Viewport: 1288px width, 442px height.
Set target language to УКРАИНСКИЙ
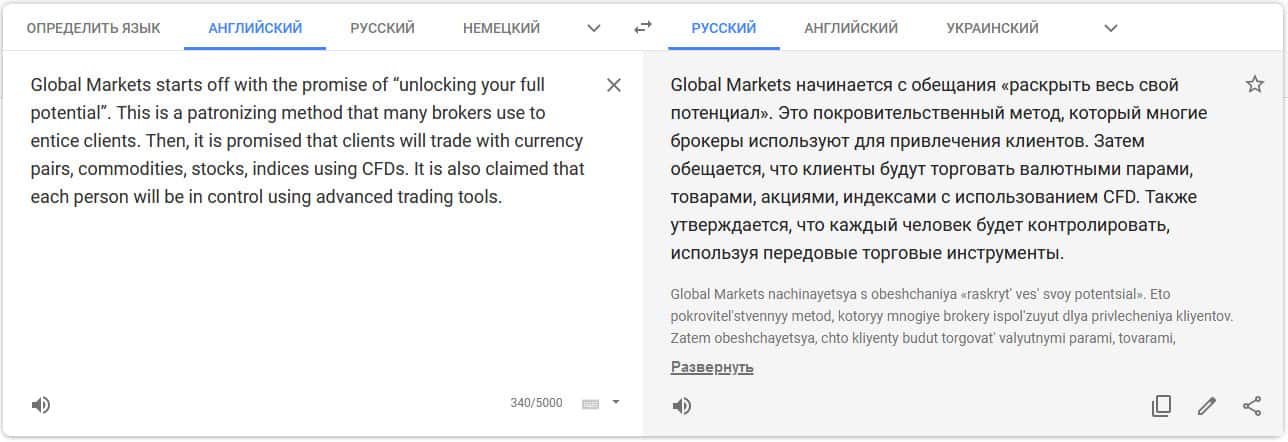(x=992, y=28)
